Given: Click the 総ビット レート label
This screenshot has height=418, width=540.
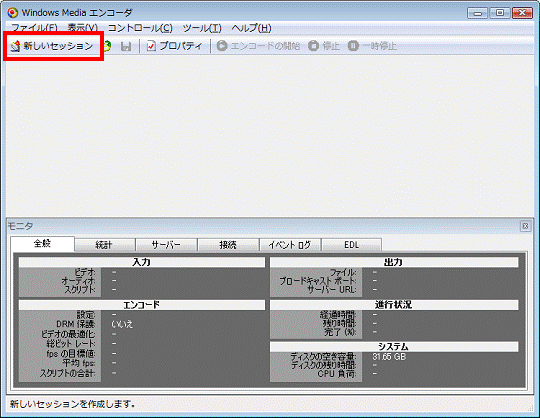Looking at the screenshot, I should [71, 344].
